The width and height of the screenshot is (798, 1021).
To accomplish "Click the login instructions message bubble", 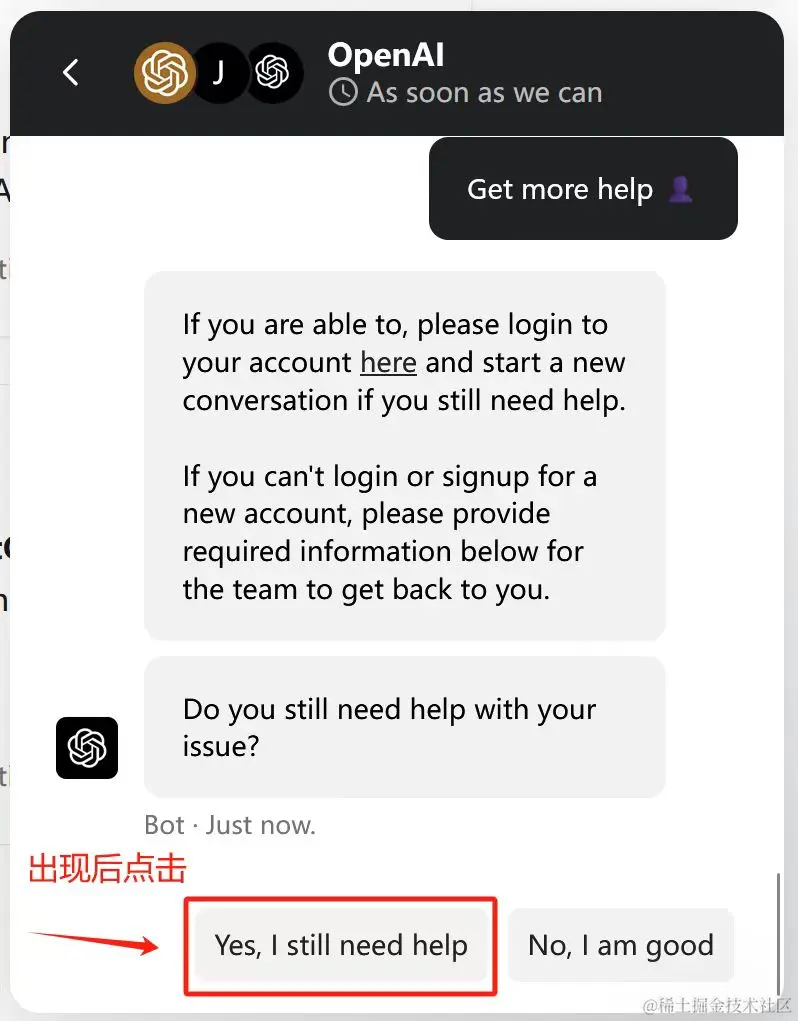I will (405, 456).
